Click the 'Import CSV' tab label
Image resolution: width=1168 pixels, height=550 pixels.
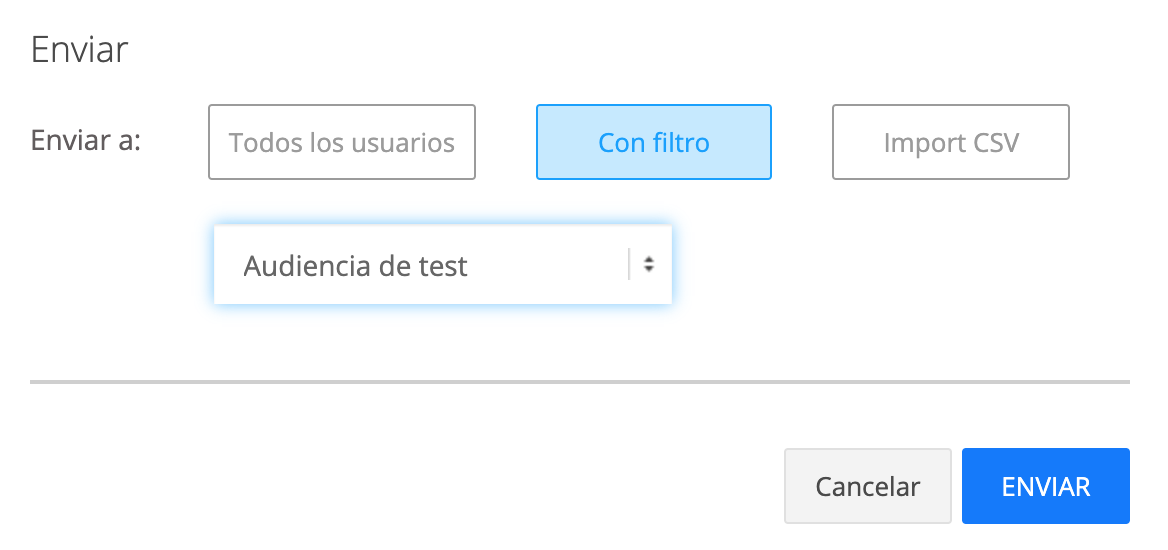point(951,143)
